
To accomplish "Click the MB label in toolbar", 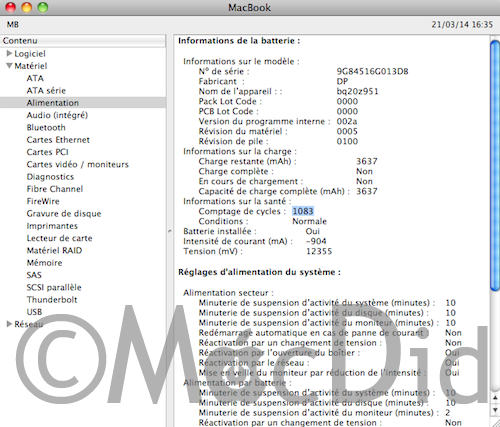I will 13,25.
